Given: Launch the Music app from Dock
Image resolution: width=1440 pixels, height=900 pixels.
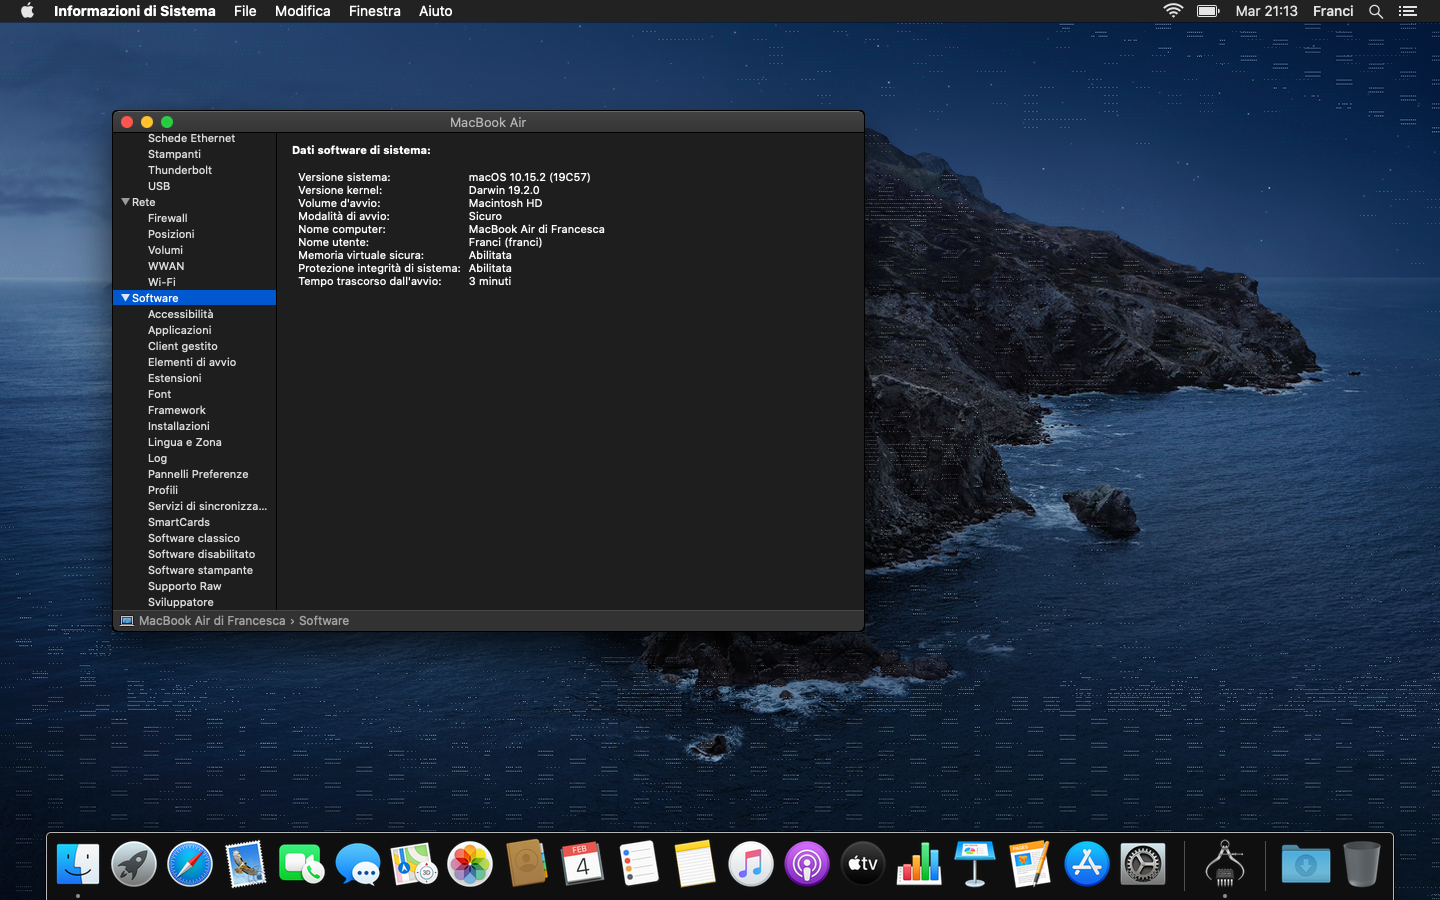Looking at the screenshot, I should [750, 864].
